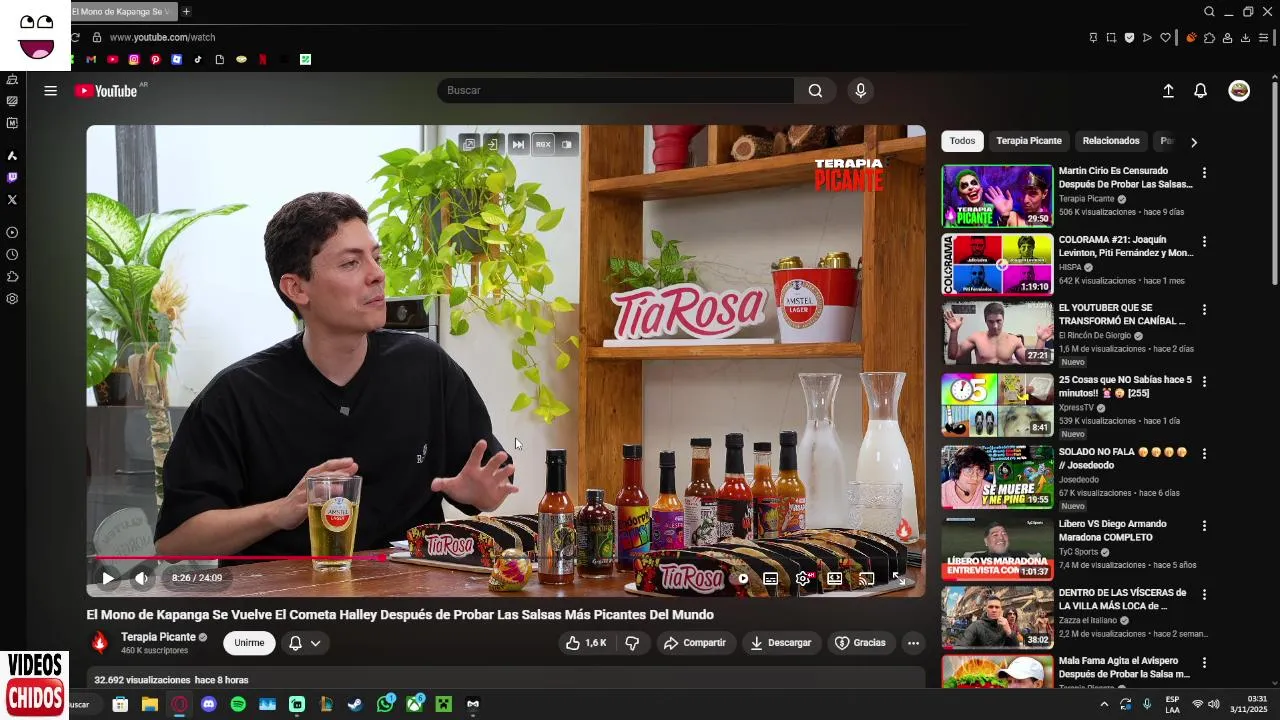Open the Instagram bookmark
The height and width of the screenshot is (720, 1280).
[134, 59]
